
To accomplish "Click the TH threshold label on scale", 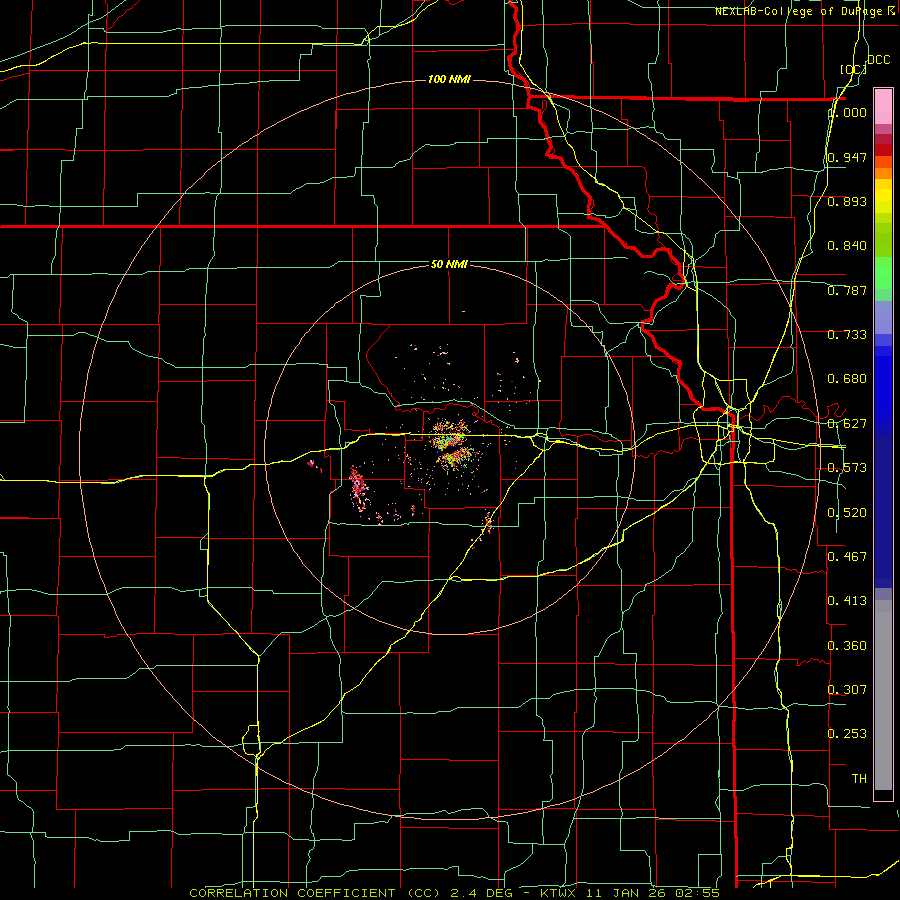I will point(859,779).
